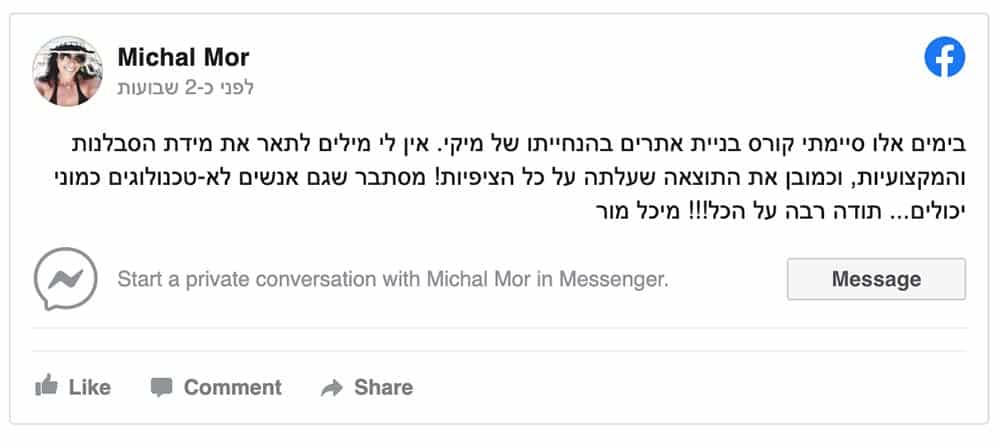This screenshot has width=1000, height=448.
Task: Click the Like text label
Action: click(x=90, y=387)
